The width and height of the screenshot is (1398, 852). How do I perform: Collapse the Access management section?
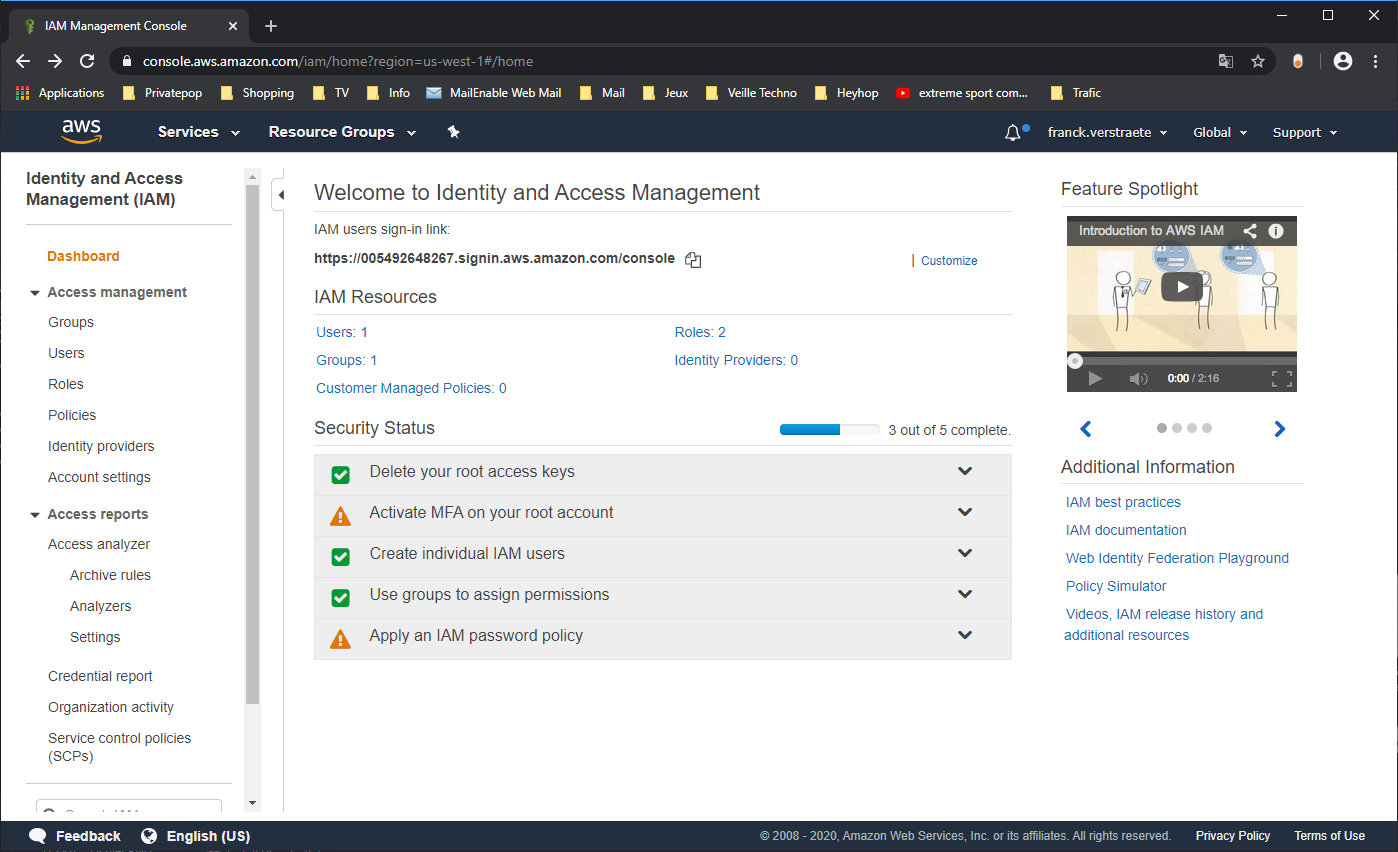point(35,293)
